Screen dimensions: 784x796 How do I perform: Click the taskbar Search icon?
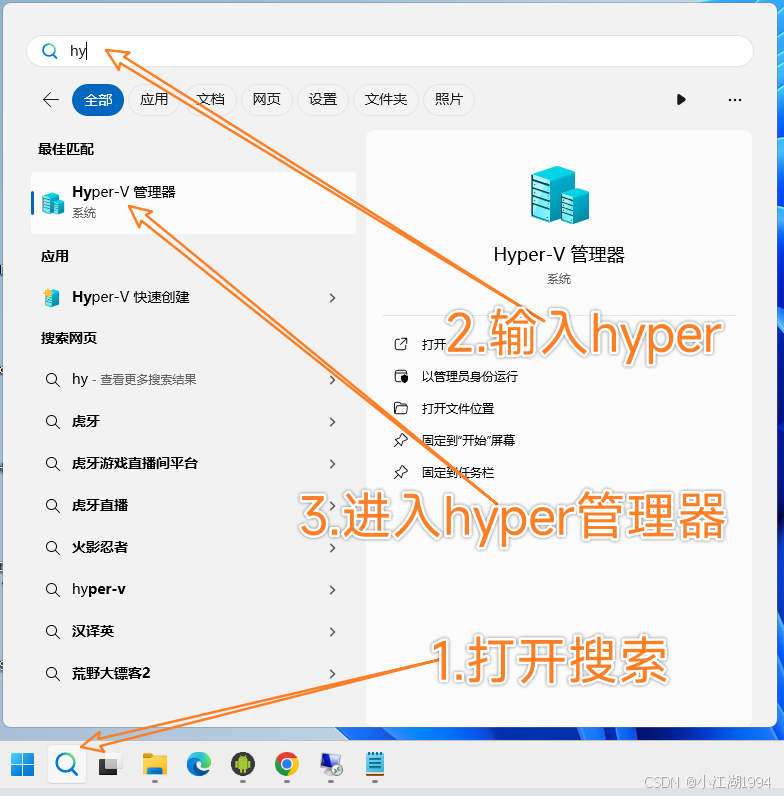point(67,764)
